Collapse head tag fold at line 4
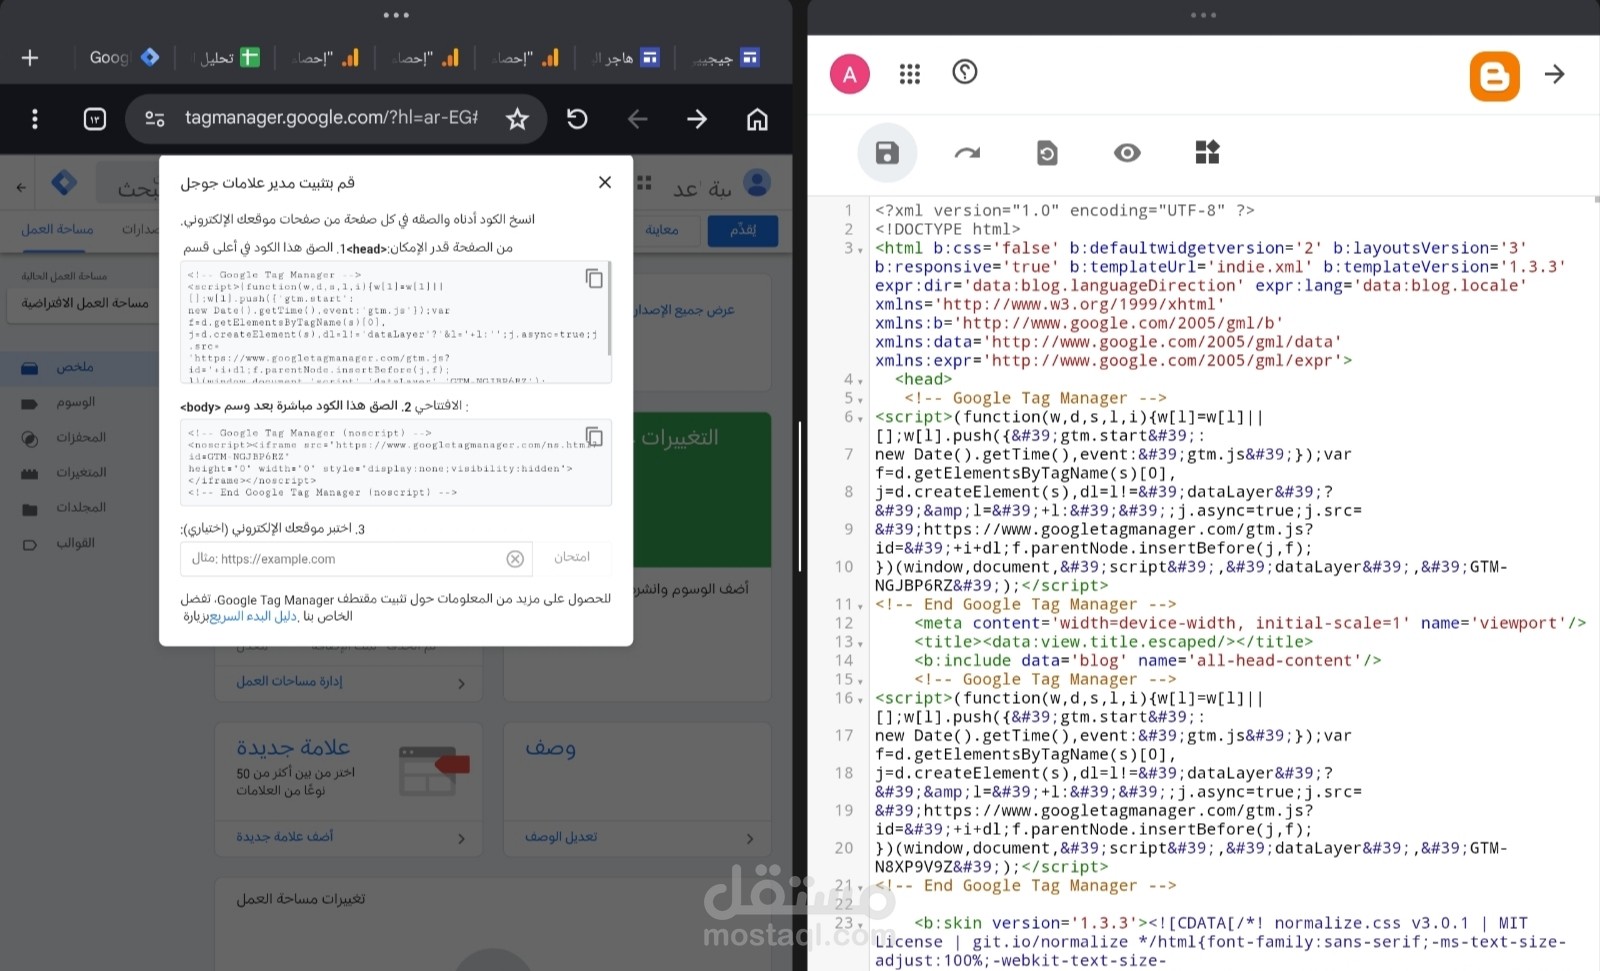 pos(861,381)
